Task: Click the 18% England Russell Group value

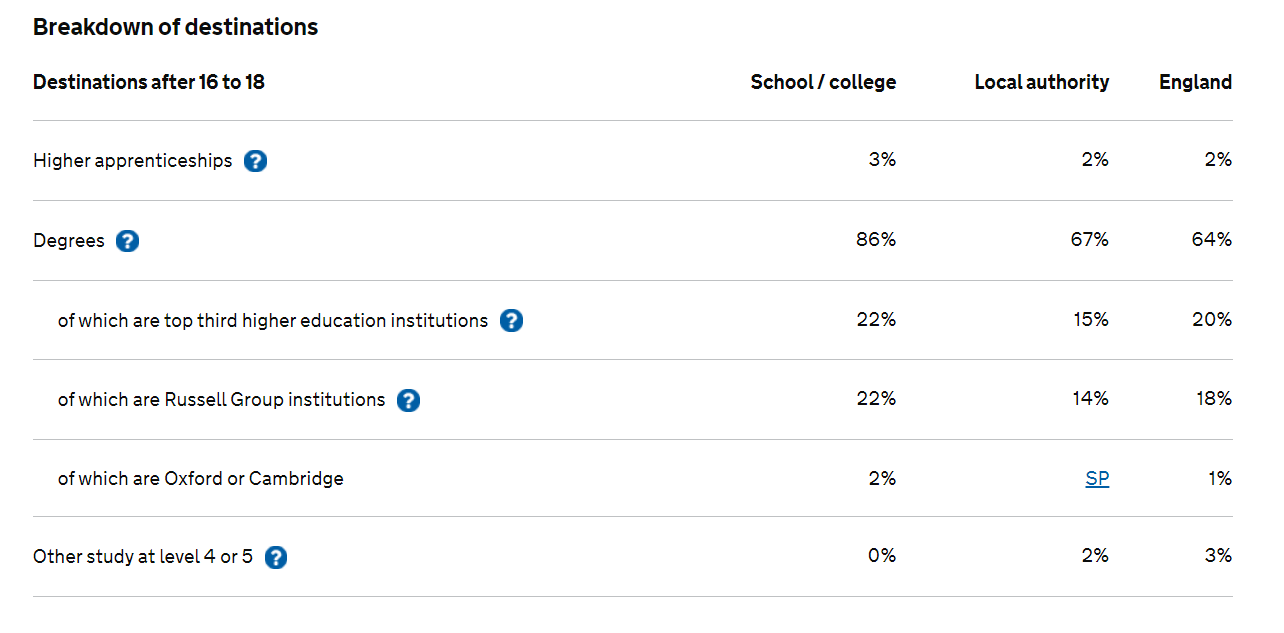Action: [1214, 399]
